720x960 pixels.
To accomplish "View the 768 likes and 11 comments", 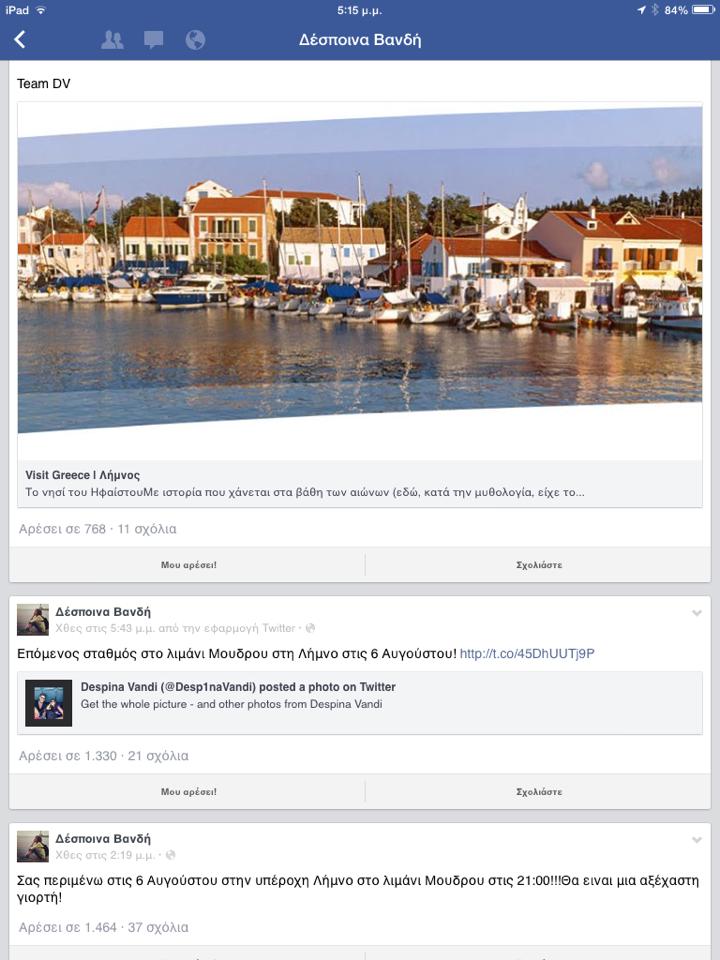I will [x=97, y=529].
